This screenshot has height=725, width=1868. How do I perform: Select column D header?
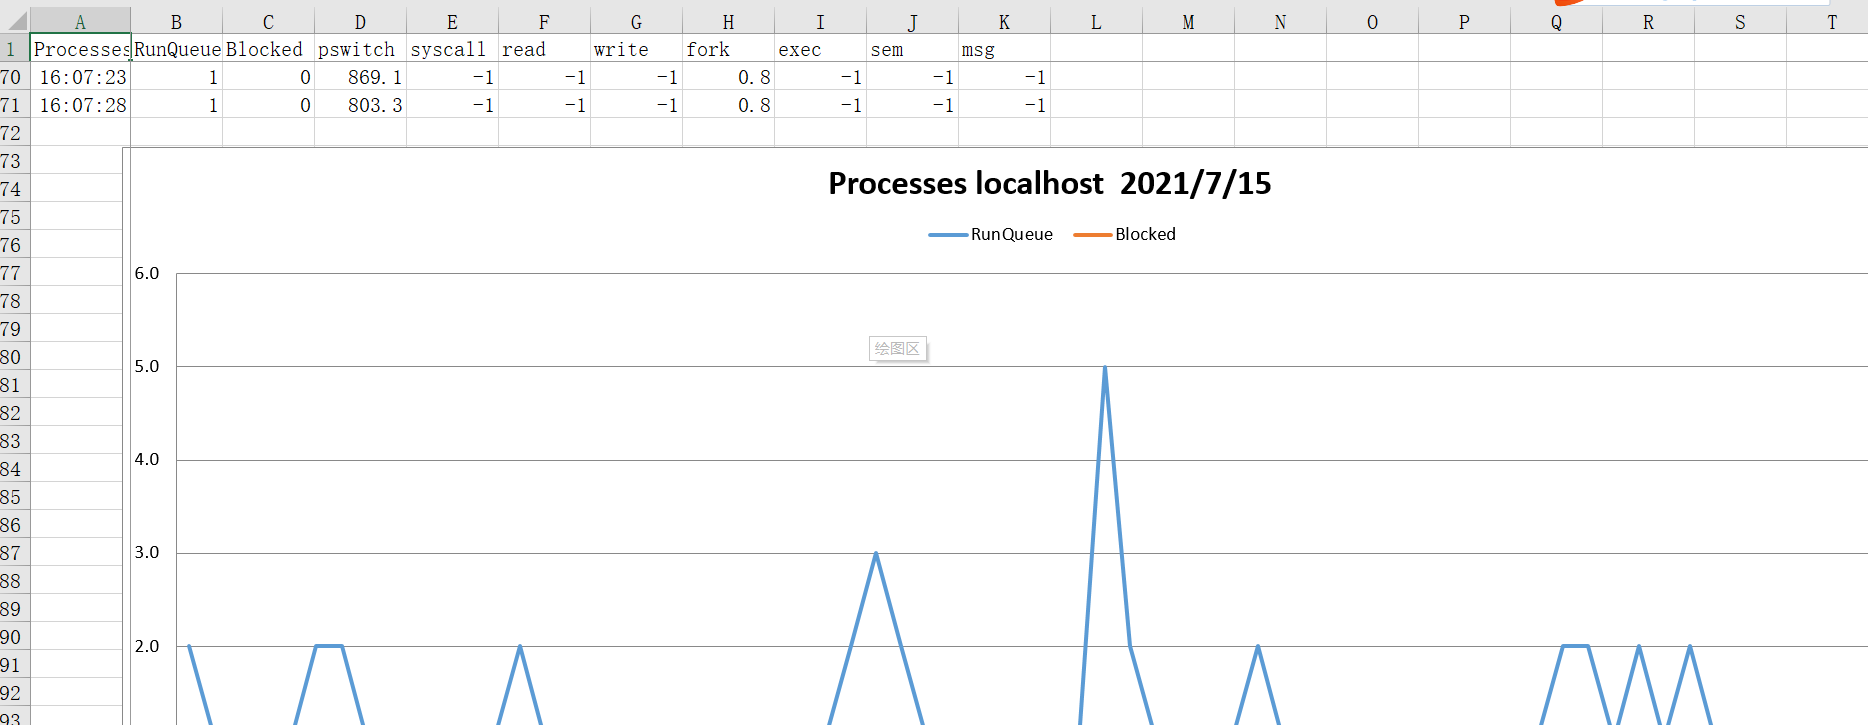click(x=360, y=22)
